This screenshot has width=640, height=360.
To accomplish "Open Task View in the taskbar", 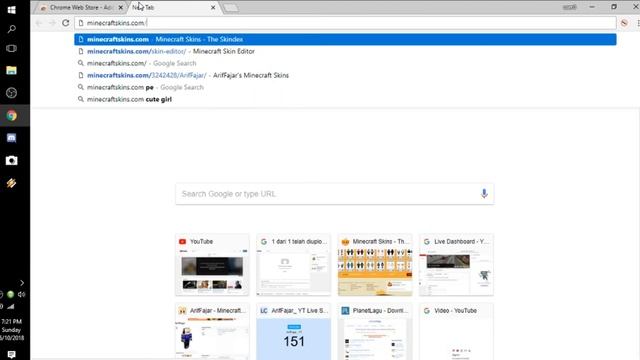I will click(11, 49).
